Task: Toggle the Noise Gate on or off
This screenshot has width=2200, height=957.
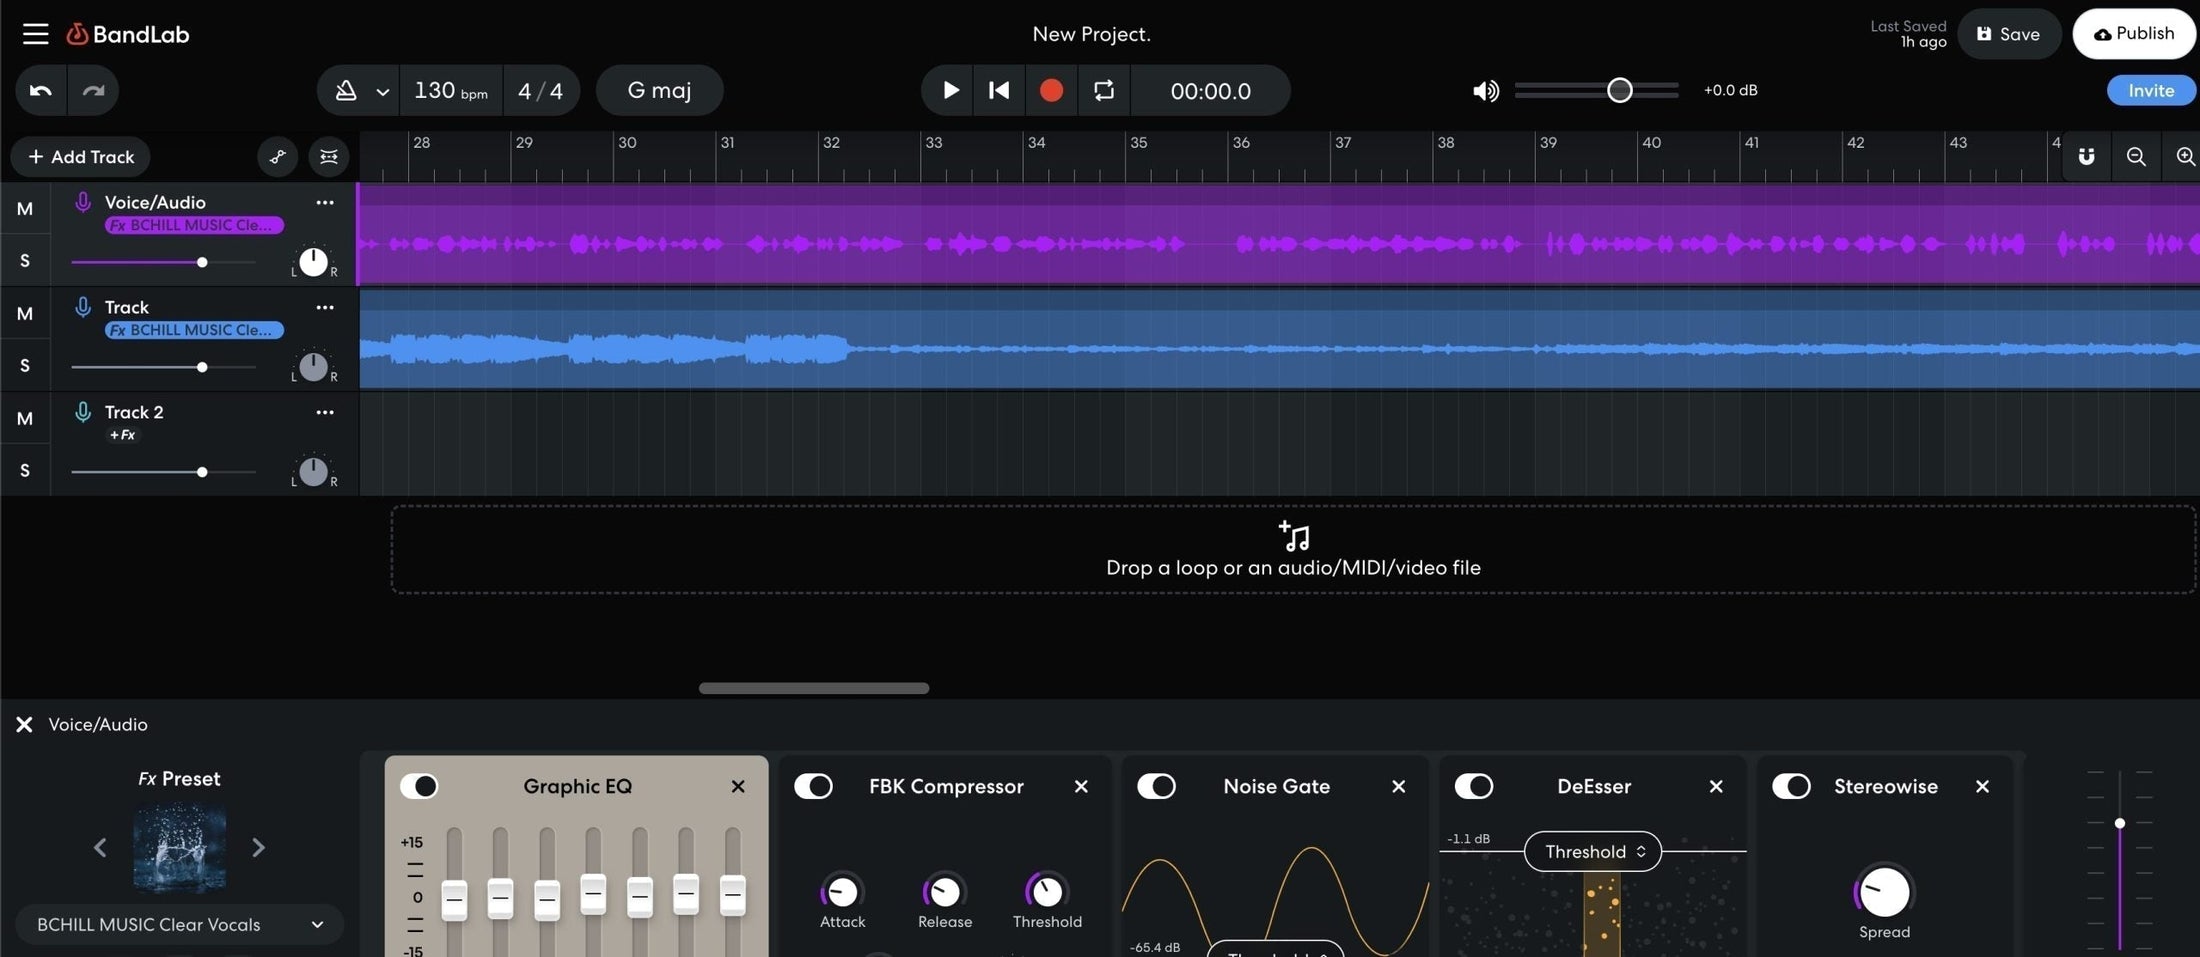Action: coord(1156,786)
